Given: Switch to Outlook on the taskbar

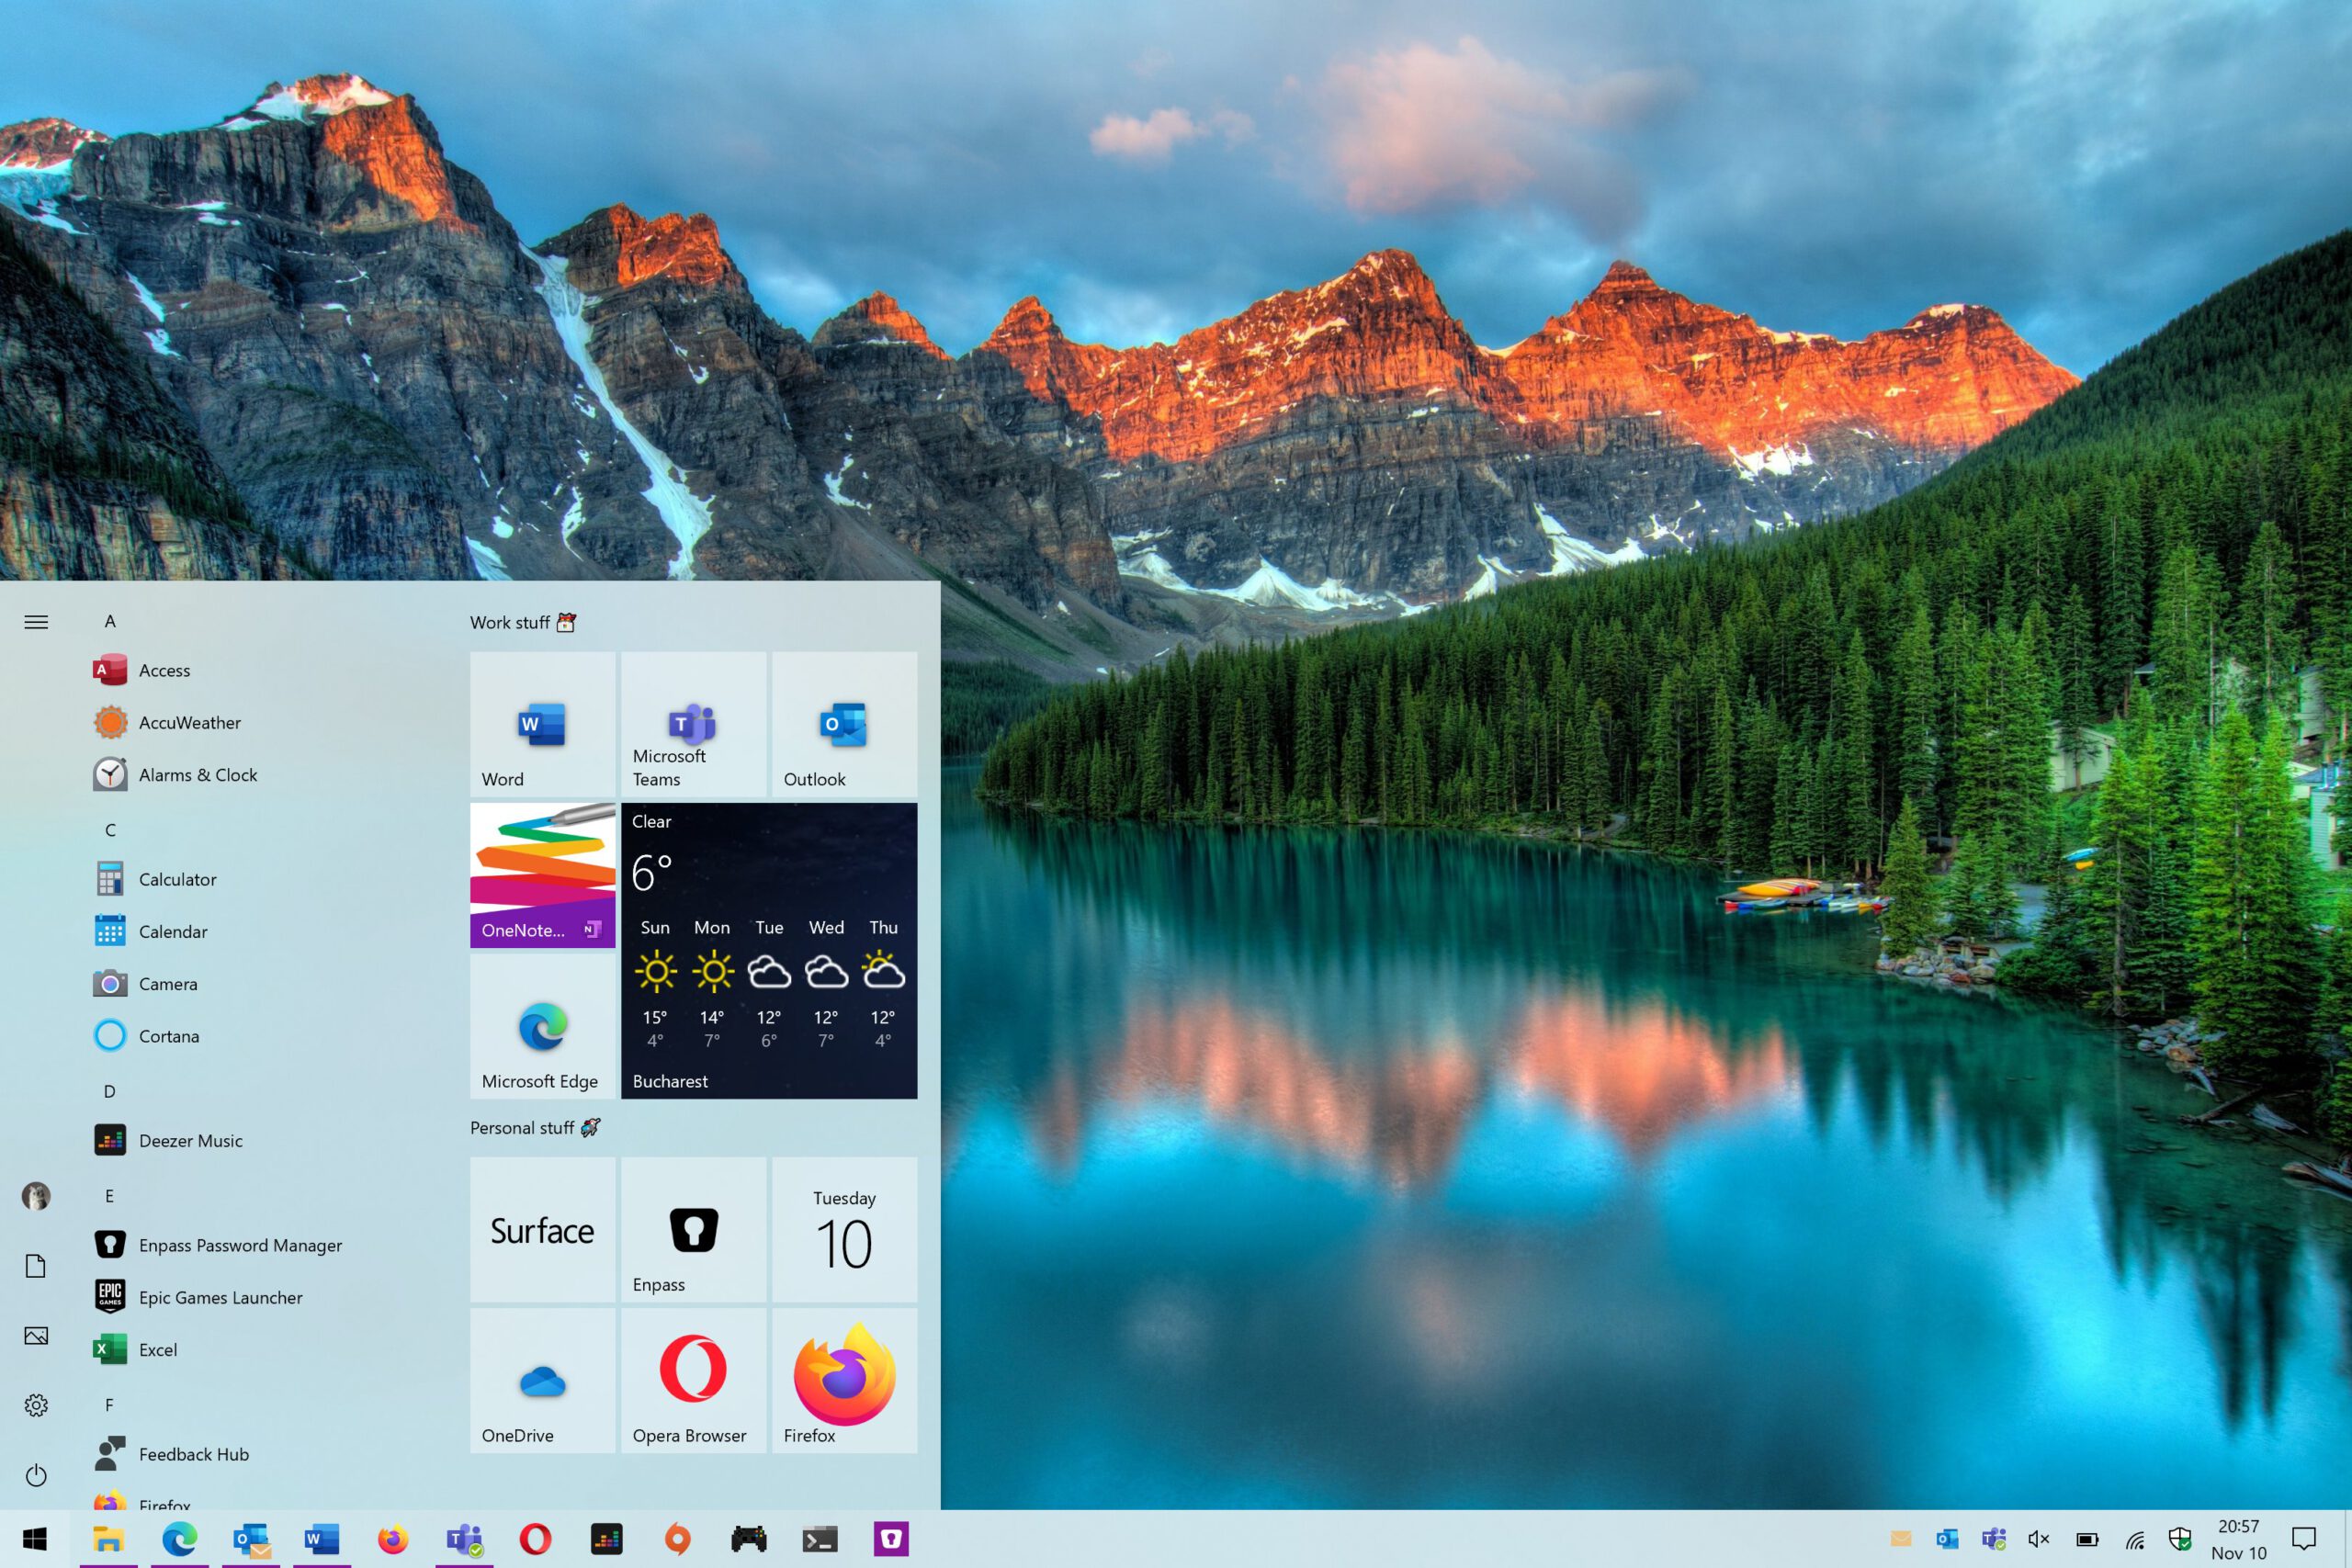Looking at the screenshot, I should click(251, 1539).
